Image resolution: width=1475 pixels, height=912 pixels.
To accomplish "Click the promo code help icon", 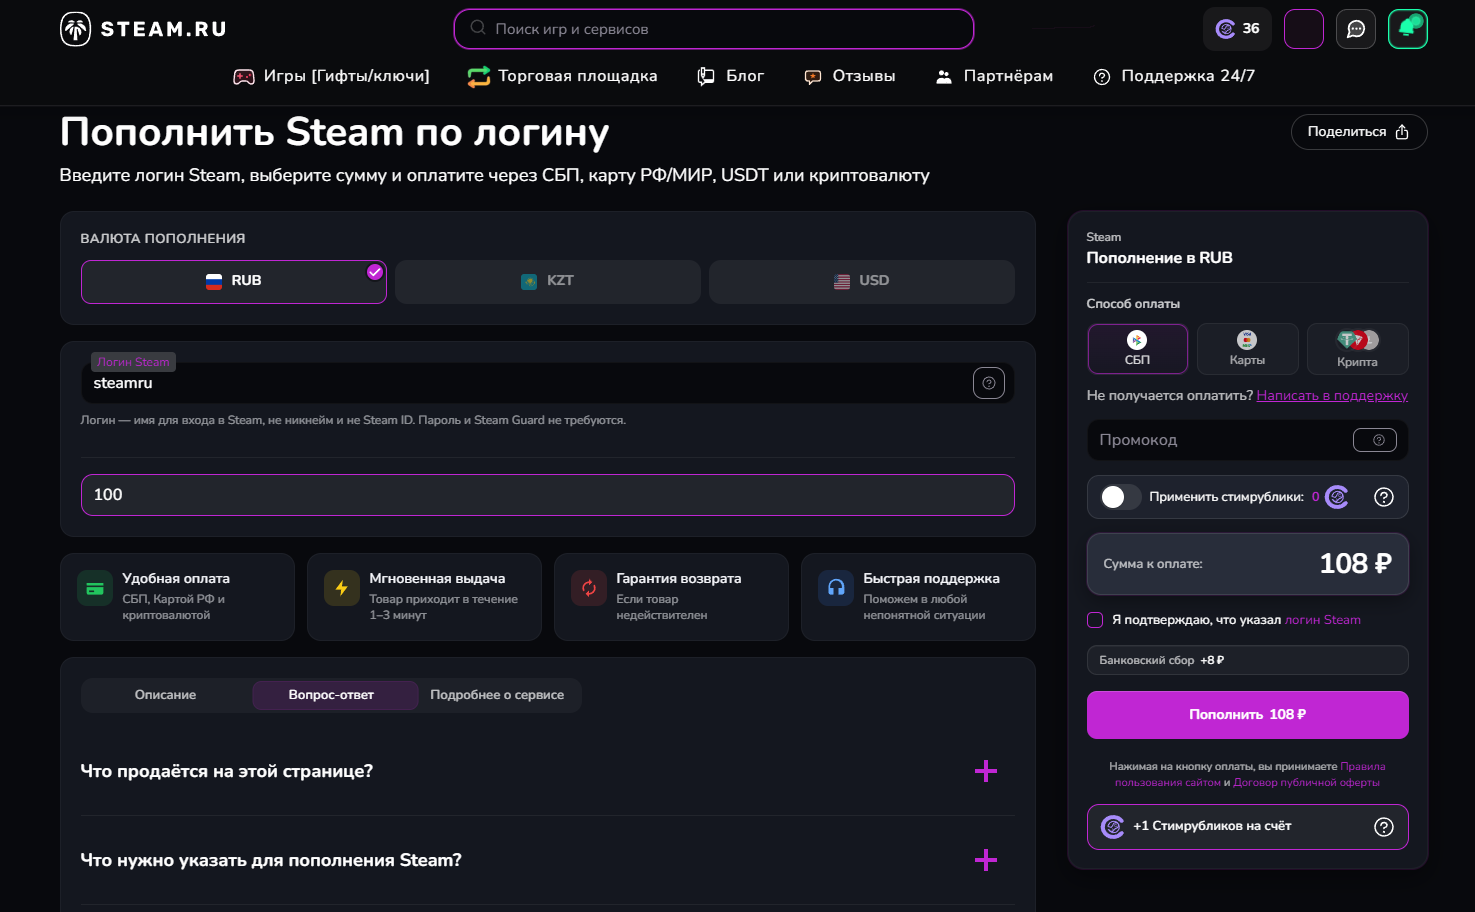I will (1375, 440).
